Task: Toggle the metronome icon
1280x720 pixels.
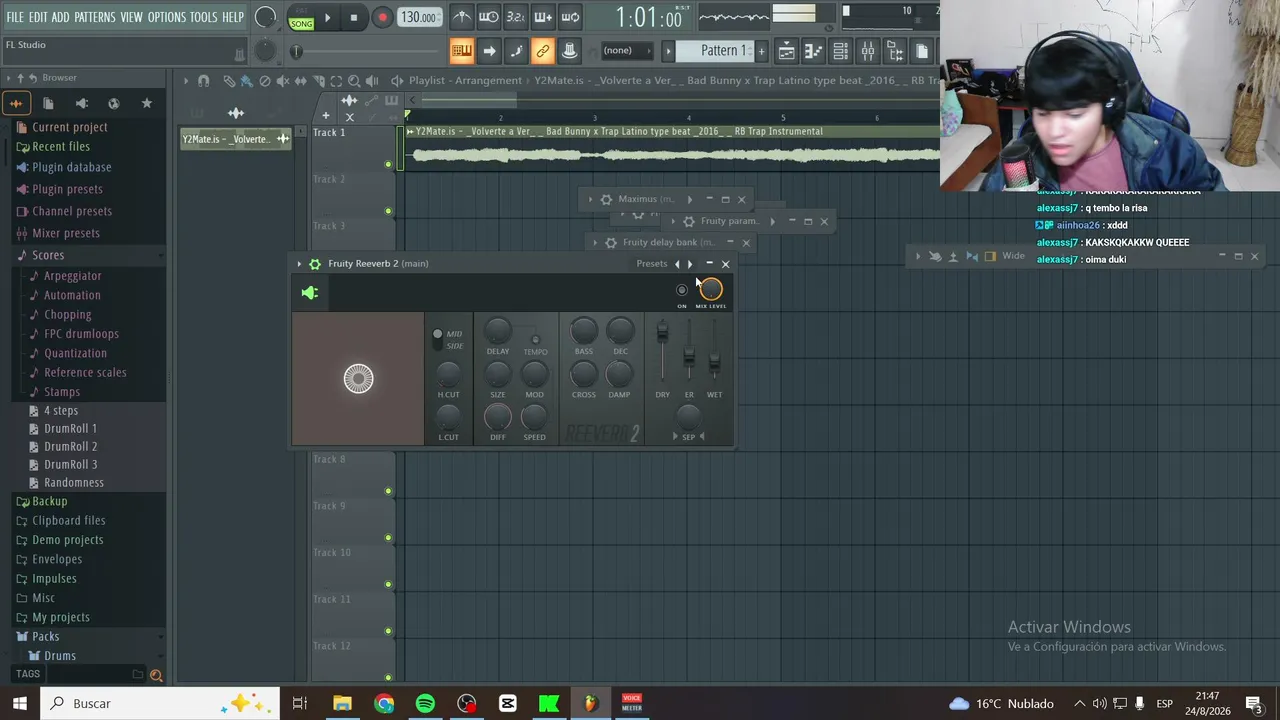Action: [x=461, y=17]
